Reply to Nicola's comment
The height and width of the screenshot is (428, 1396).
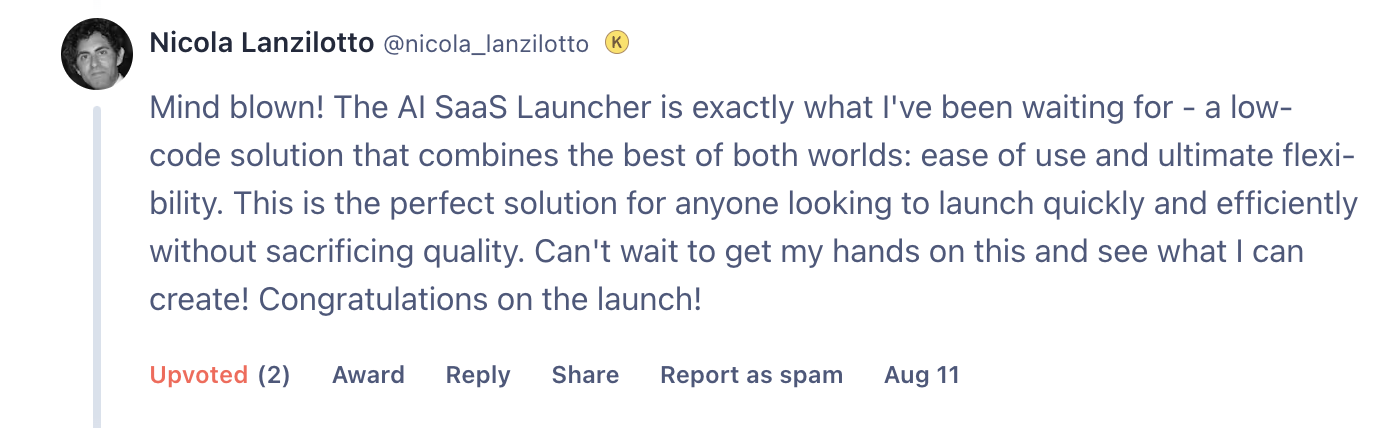478,375
